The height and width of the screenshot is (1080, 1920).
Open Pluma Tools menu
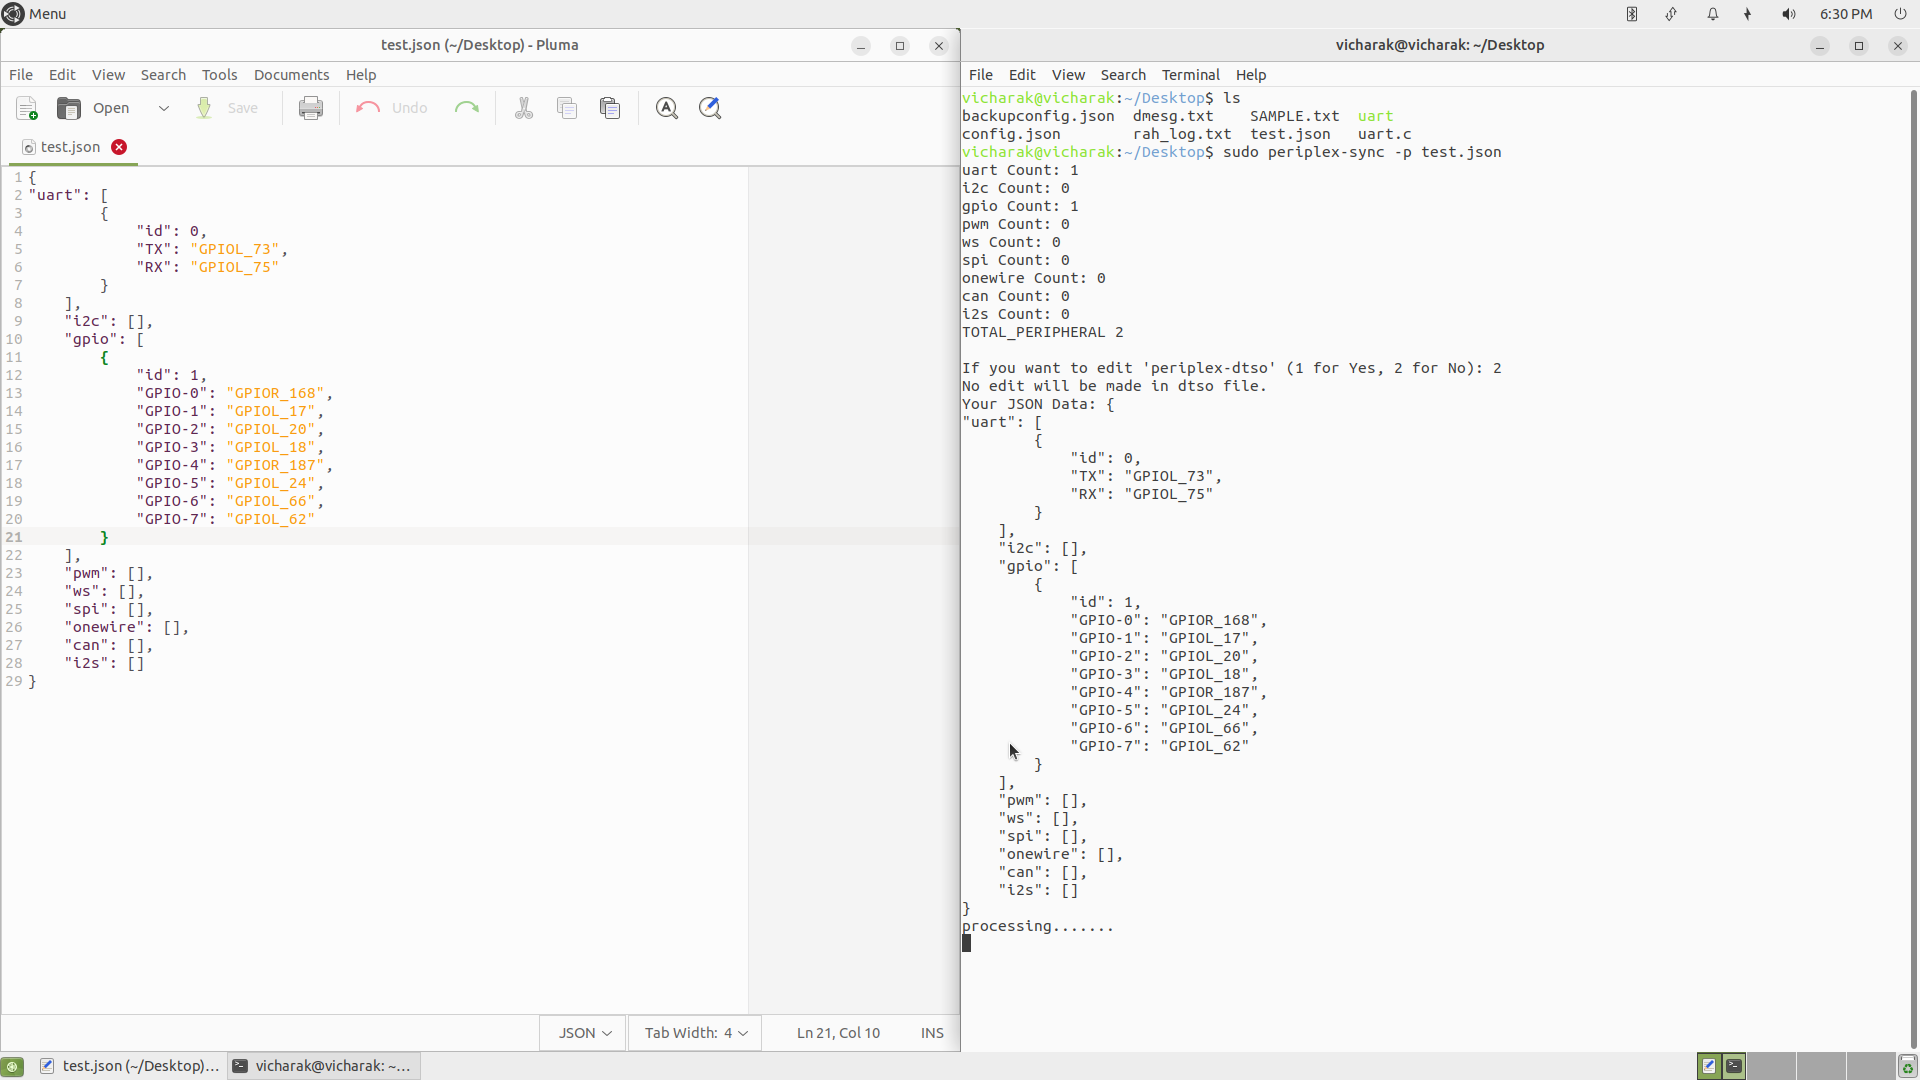219,75
